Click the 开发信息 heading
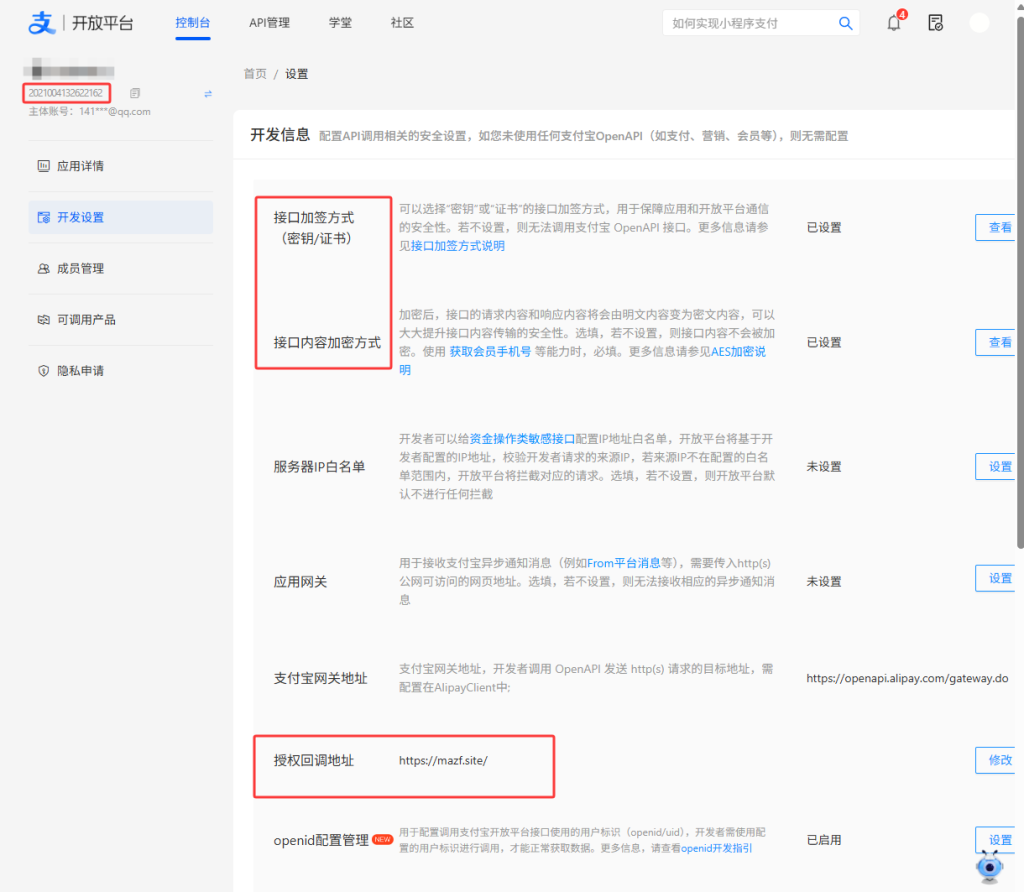 (x=280, y=135)
